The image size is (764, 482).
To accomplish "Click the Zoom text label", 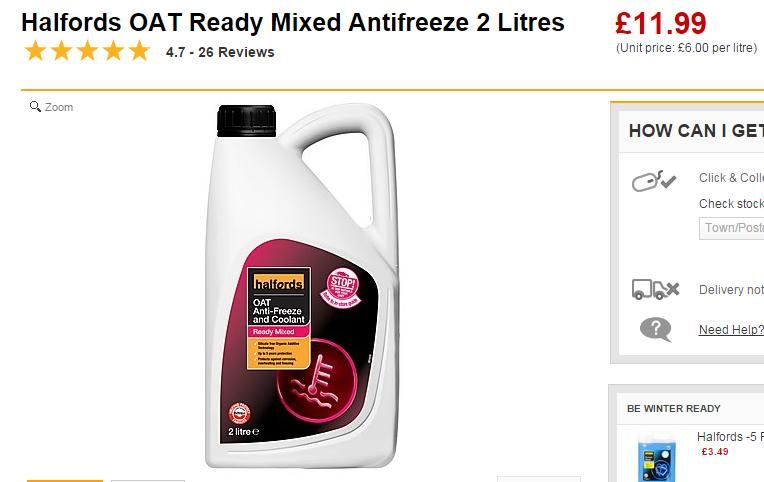I will tap(59, 107).
